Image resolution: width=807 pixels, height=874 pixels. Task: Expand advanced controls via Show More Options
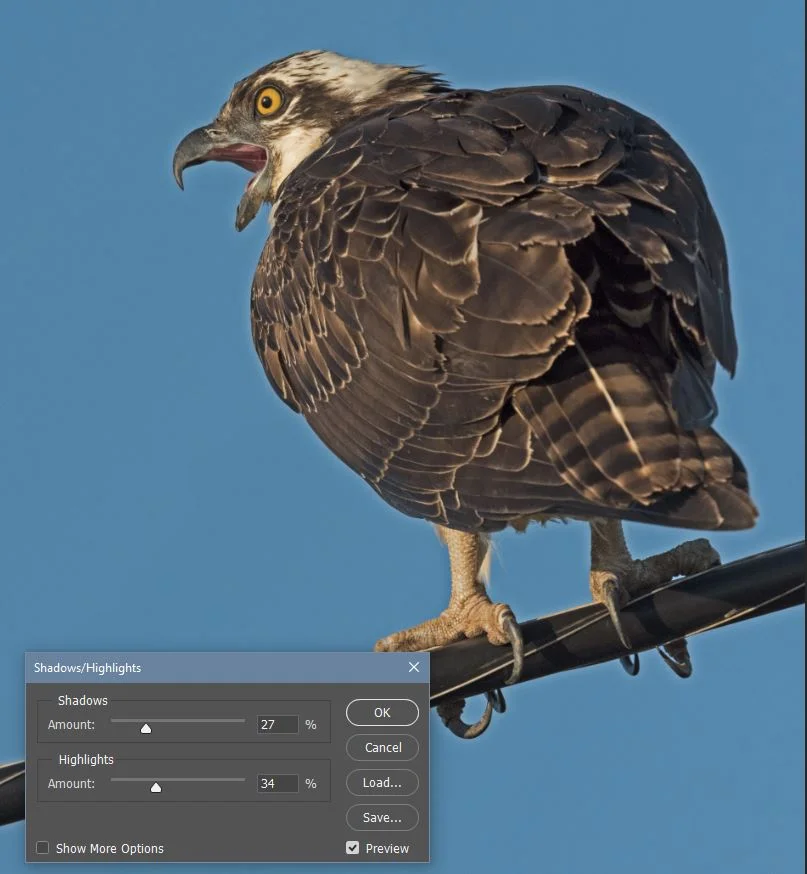coord(42,847)
